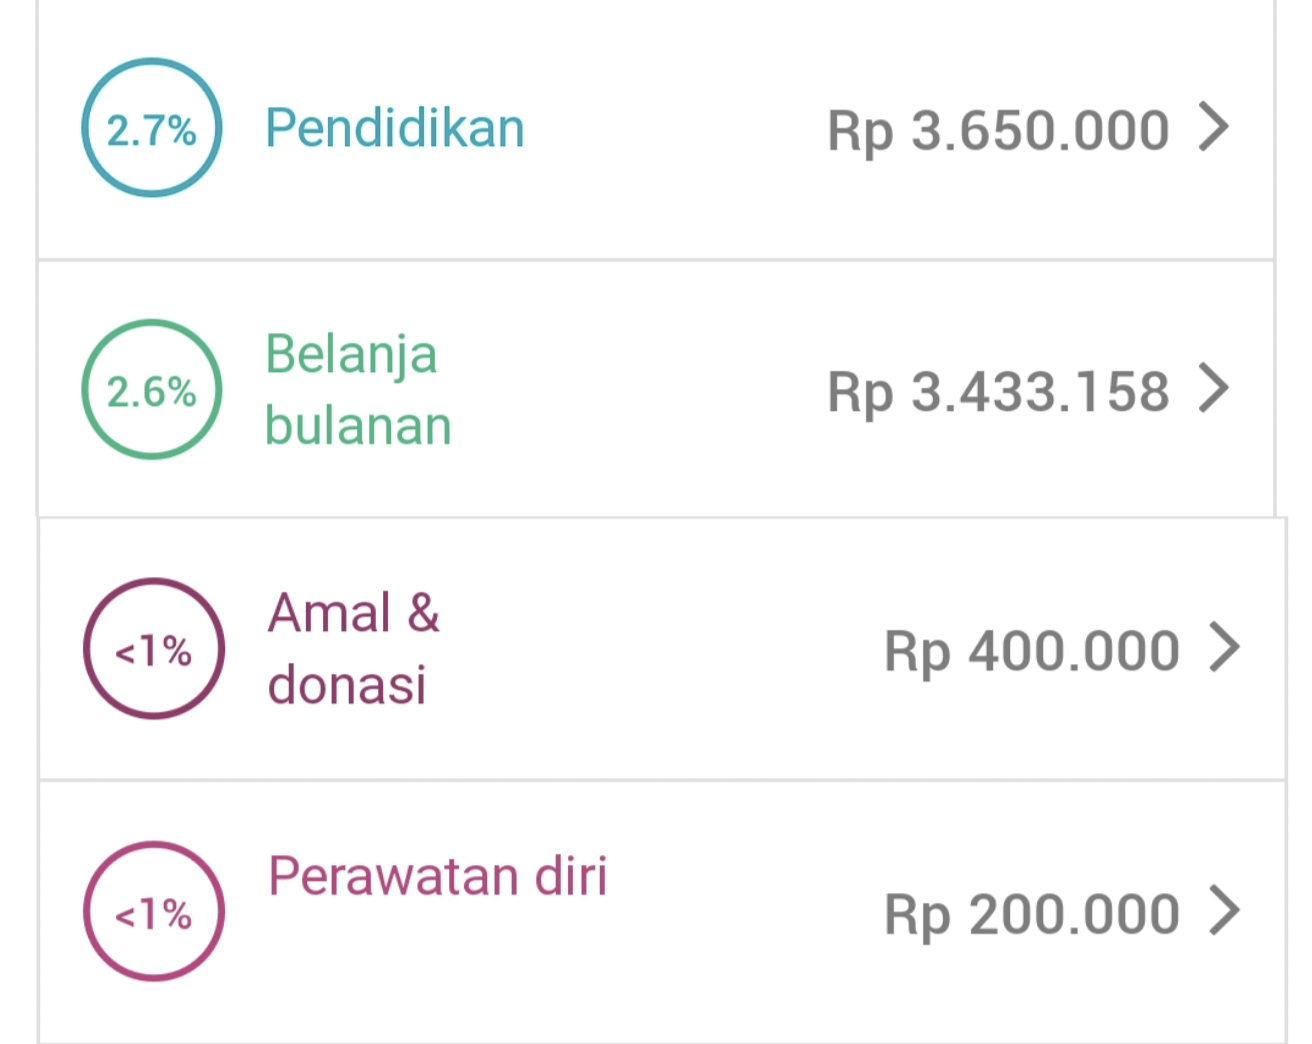Tap the Rp 3.433.158 amount
The image size is (1312, 1044).
998,391
